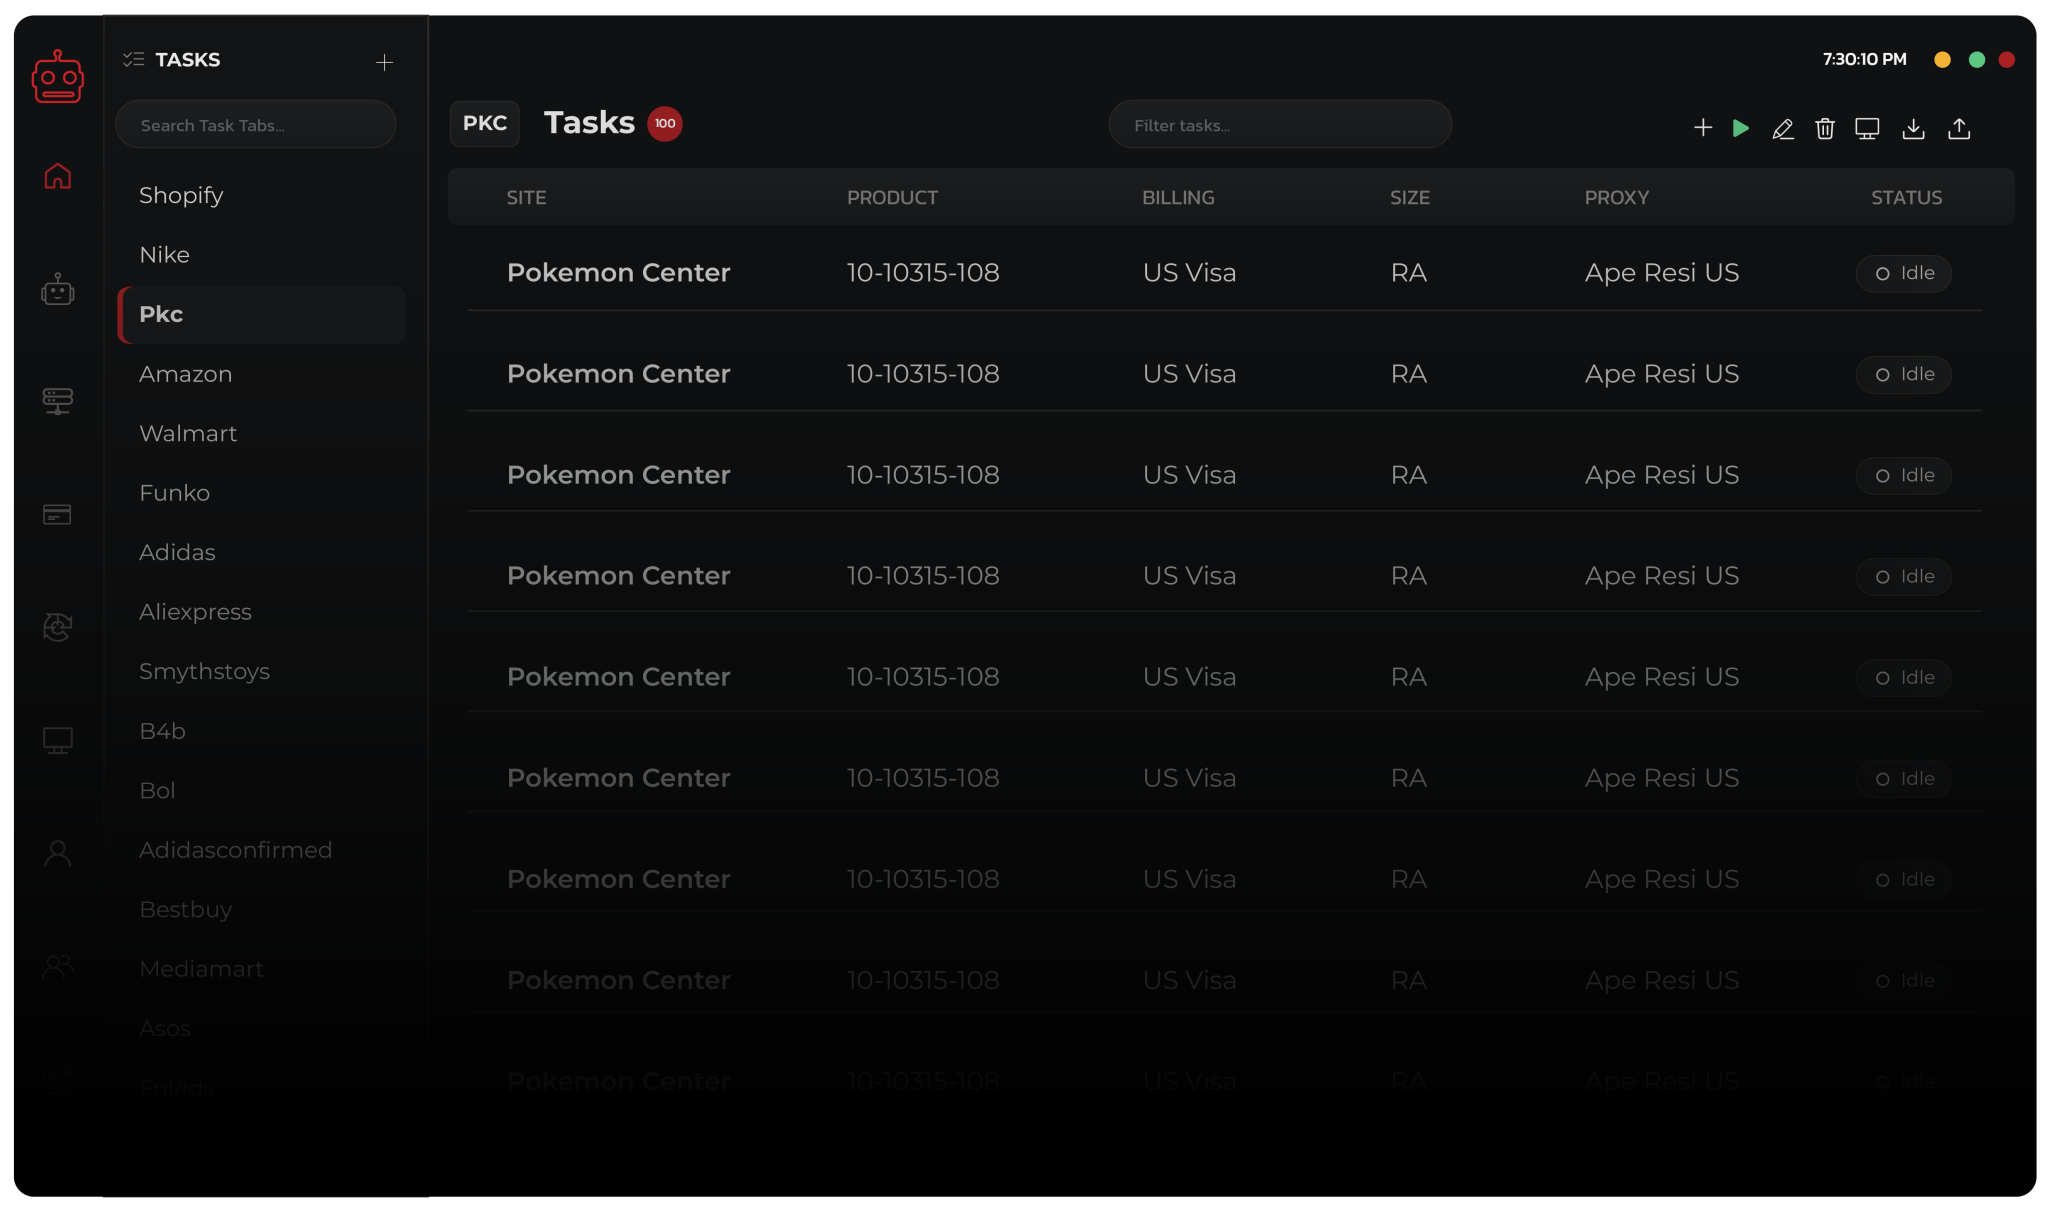Add a new task tab in sidebar
This screenshot has height=1206, width=2048.
[x=384, y=62]
